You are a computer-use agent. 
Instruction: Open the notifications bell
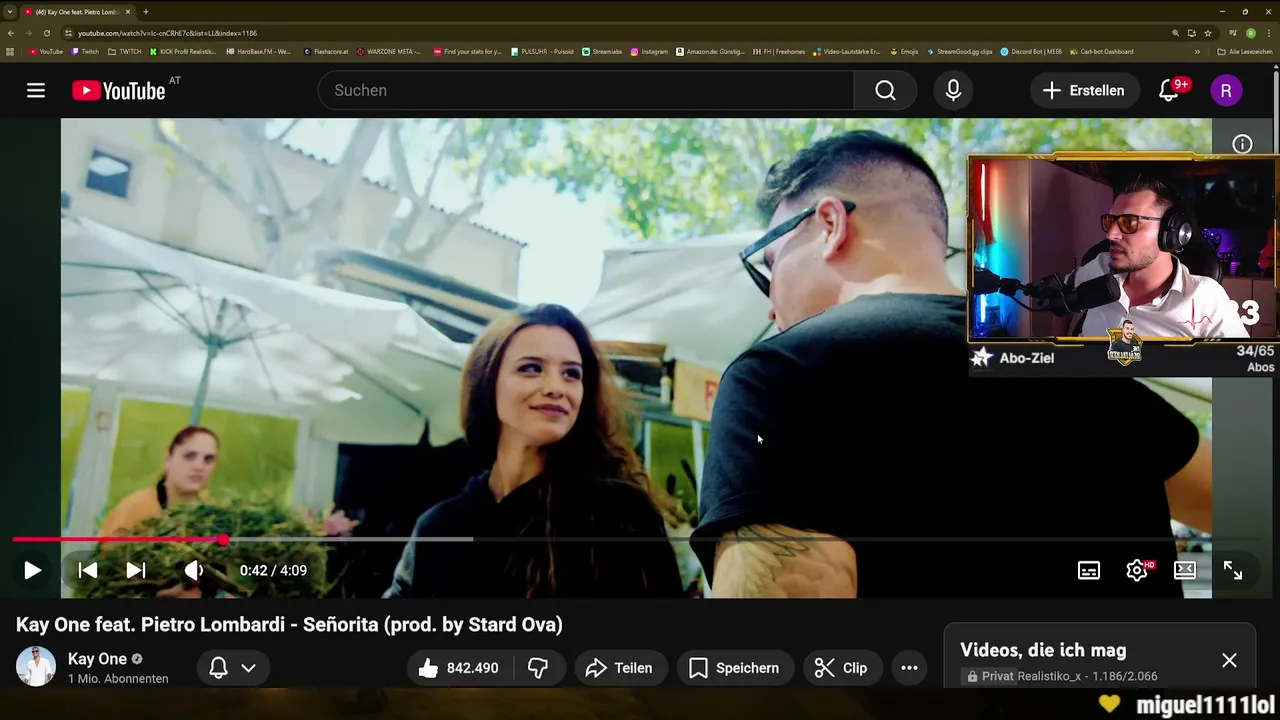[1168, 90]
